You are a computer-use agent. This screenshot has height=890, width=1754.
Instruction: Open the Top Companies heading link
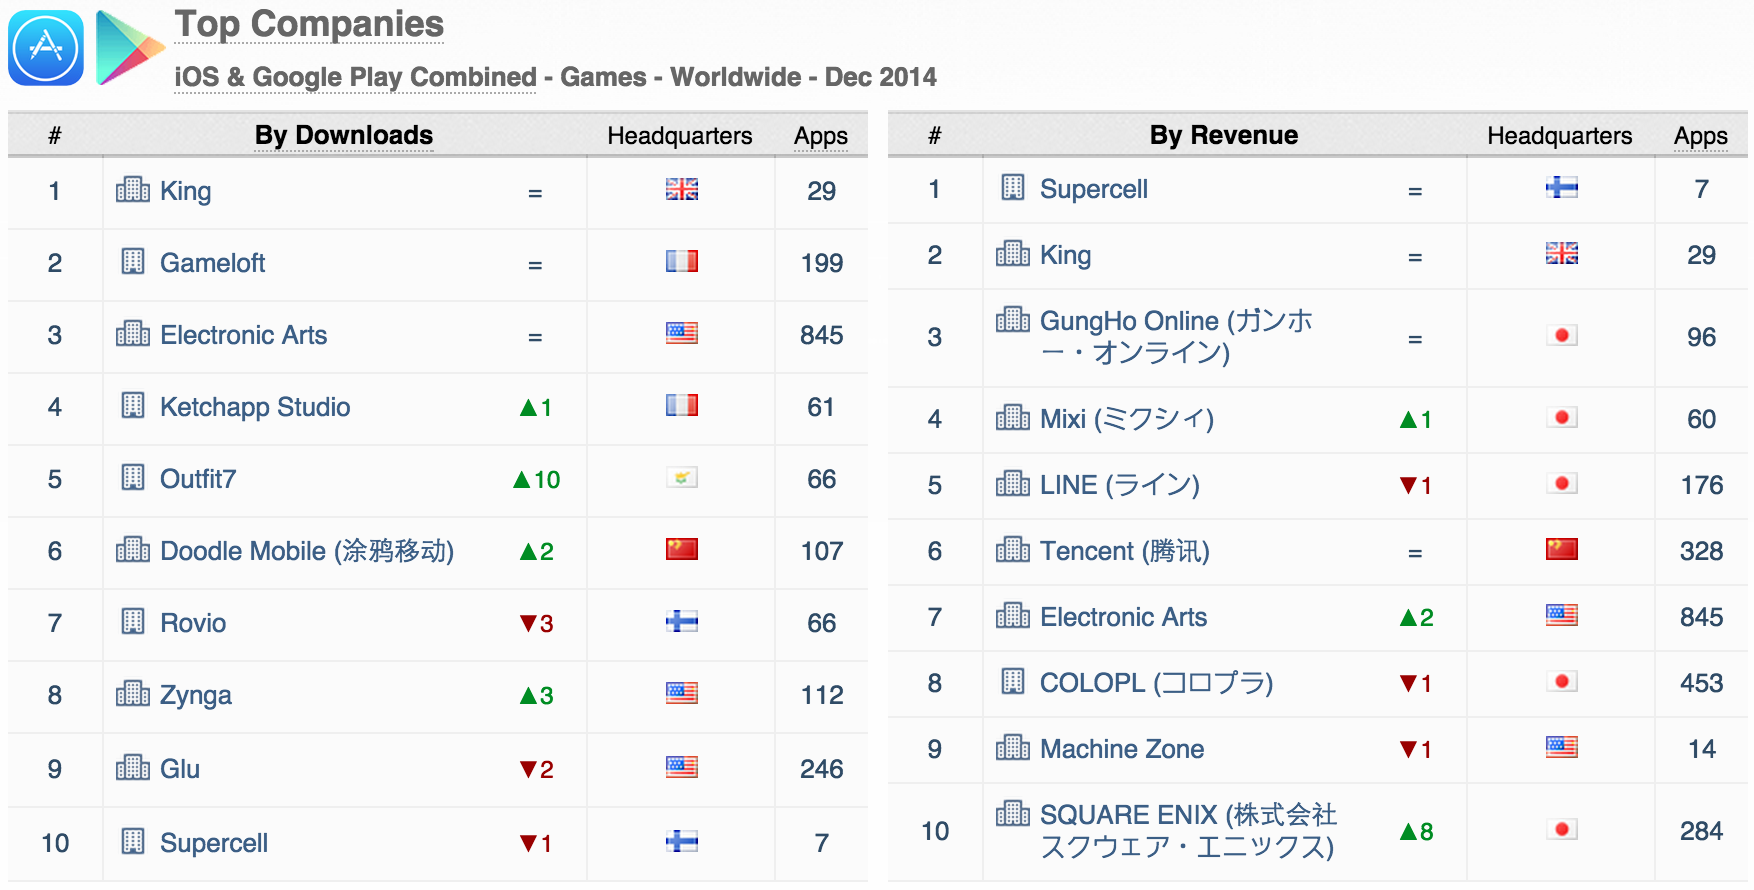tap(309, 24)
